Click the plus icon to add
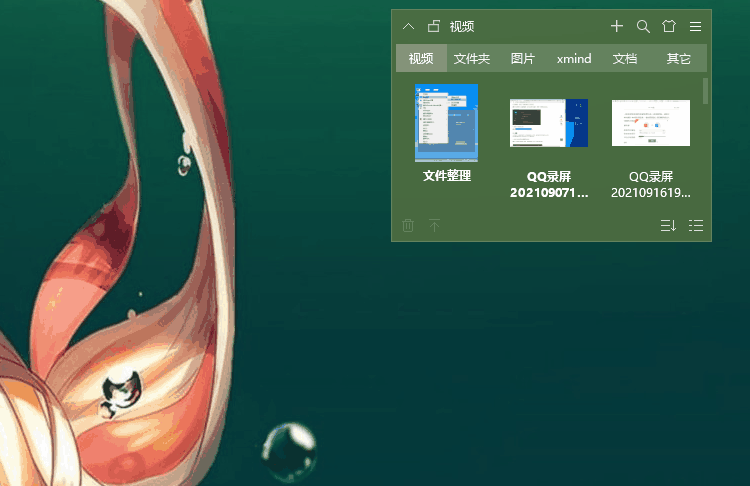The image size is (750, 486). pos(617,26)
